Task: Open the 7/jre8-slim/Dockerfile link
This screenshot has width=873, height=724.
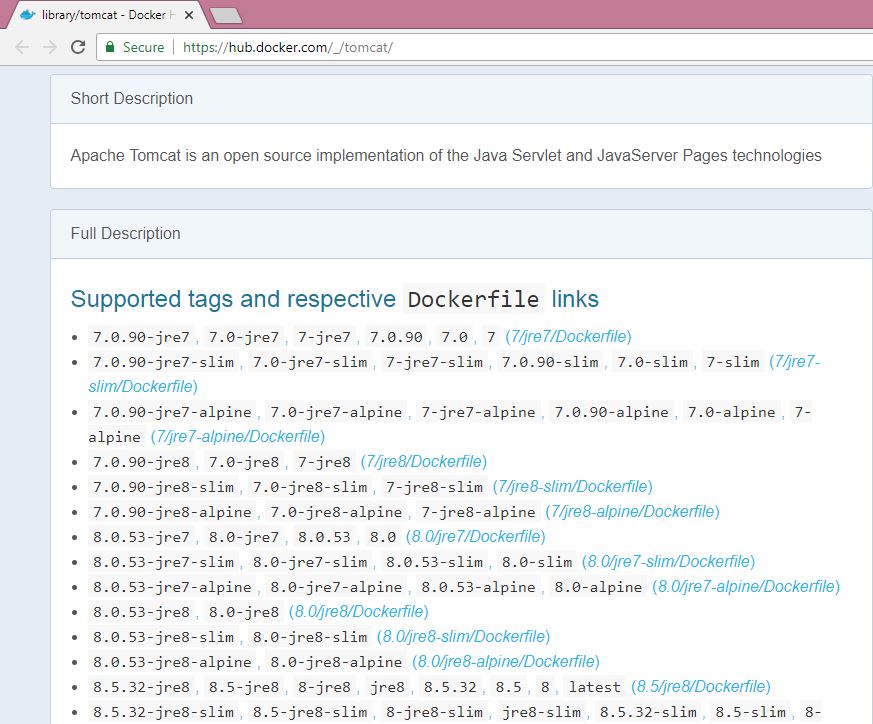Action: (572, 486)
